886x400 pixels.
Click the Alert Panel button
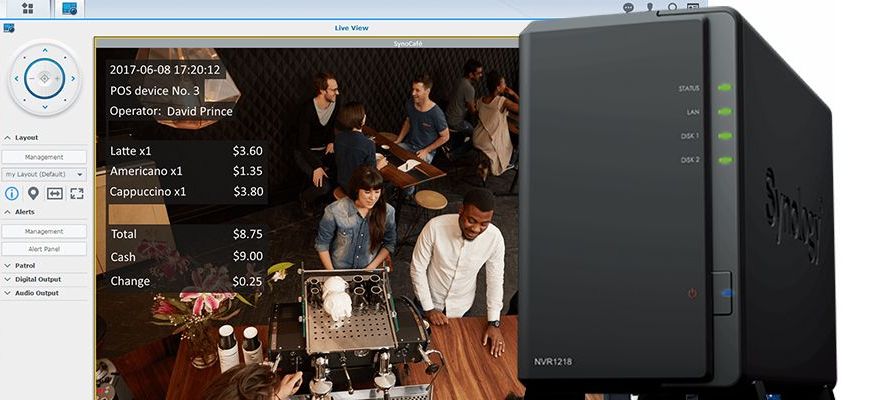44,249
